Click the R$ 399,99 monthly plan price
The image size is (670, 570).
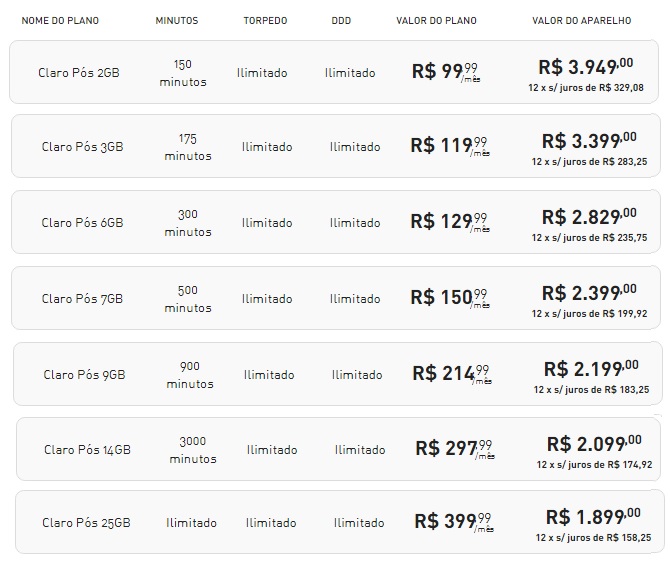pos(452,521)
